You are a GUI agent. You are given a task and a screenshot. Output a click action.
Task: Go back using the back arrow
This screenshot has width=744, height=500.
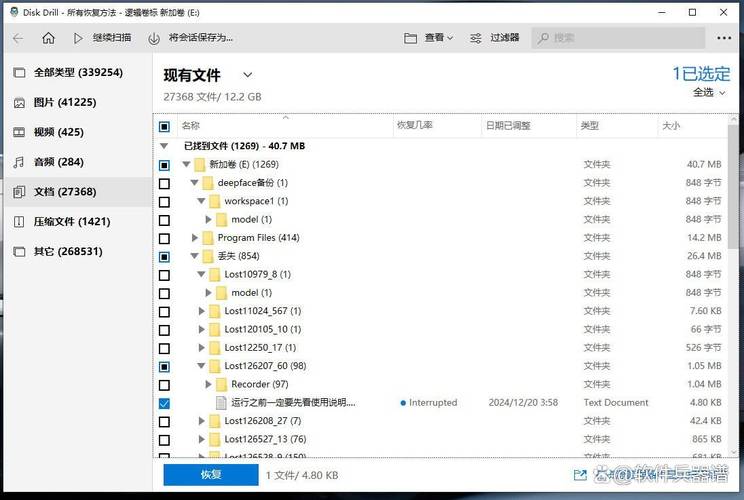[x=18, y=38]
